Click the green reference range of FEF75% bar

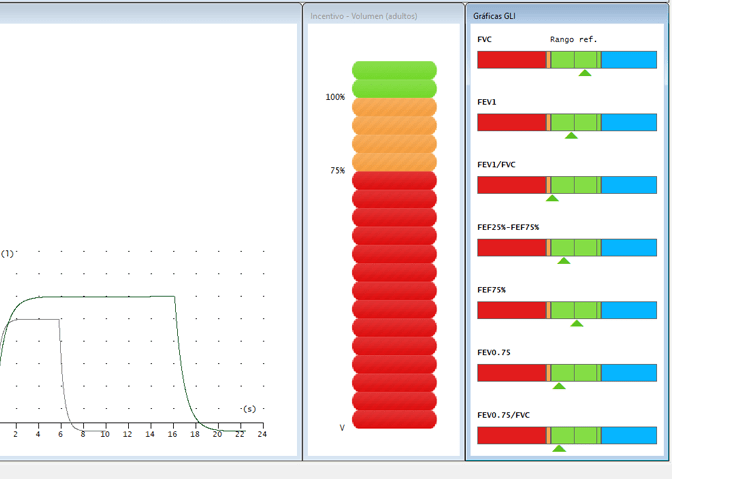[574, 310]
